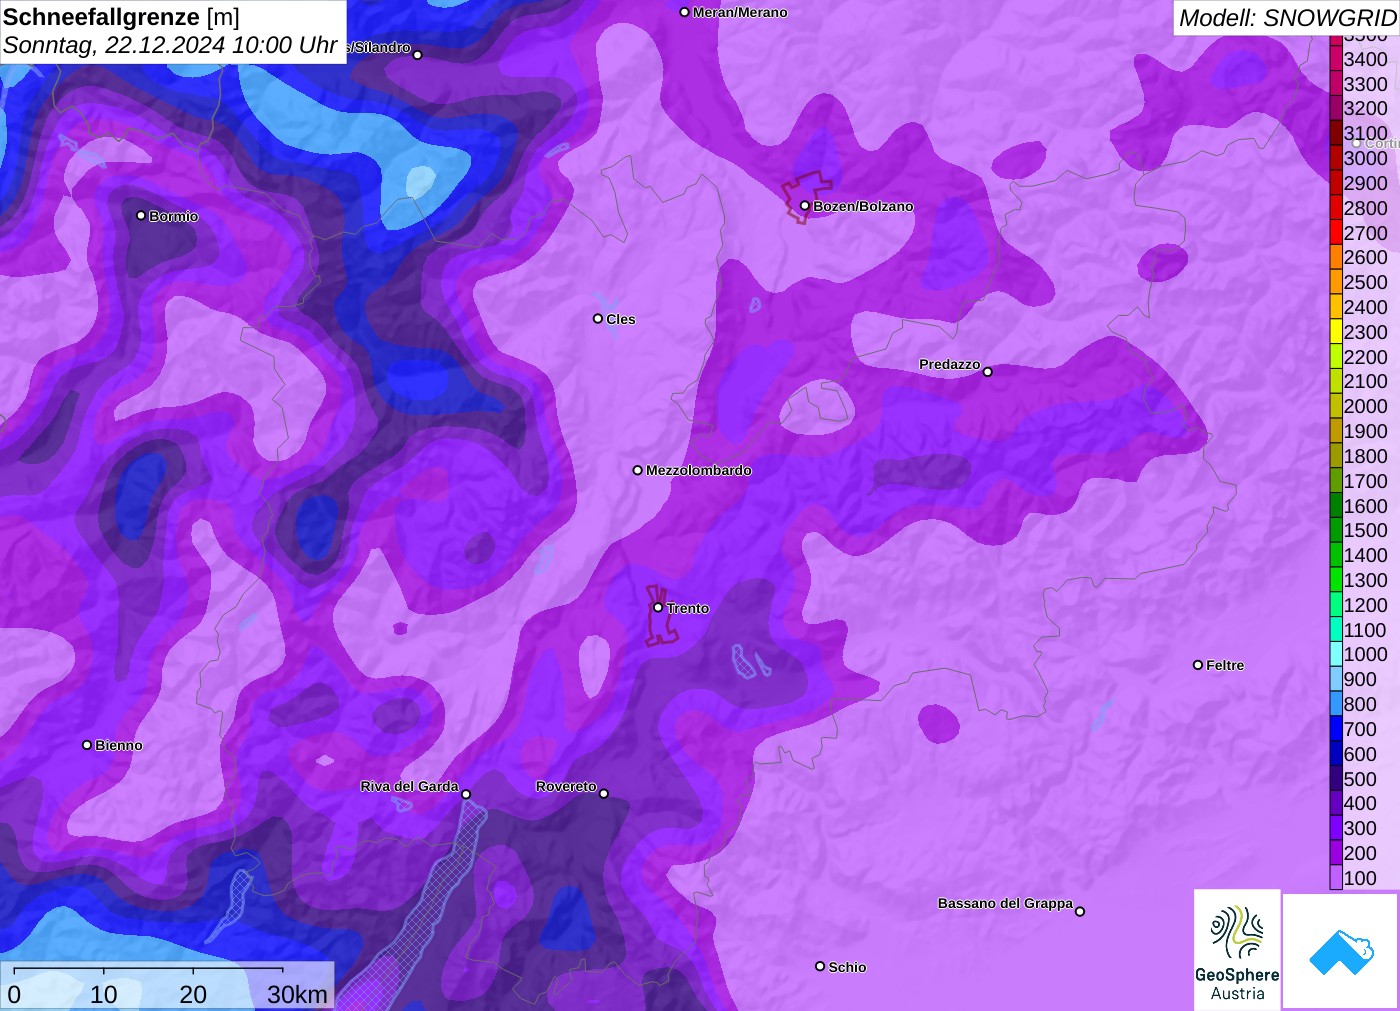Screen dimensions: 1400x1011
Task: Pick the 100 m legend color swatch
Action: [x=1336, y=878]
